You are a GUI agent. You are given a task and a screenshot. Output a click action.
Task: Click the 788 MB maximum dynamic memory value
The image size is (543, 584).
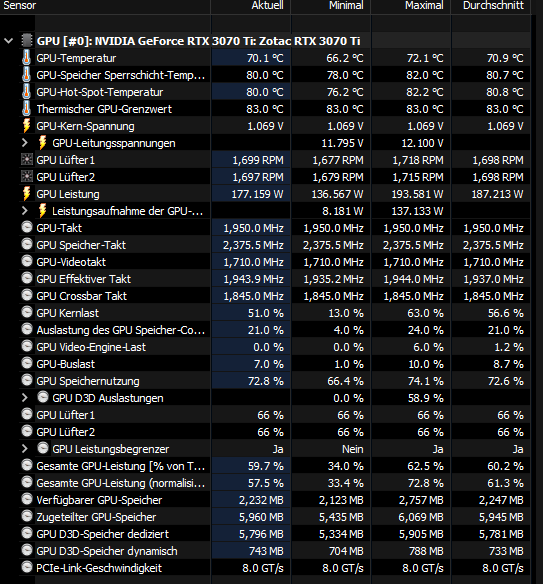[x=426, y=551]
